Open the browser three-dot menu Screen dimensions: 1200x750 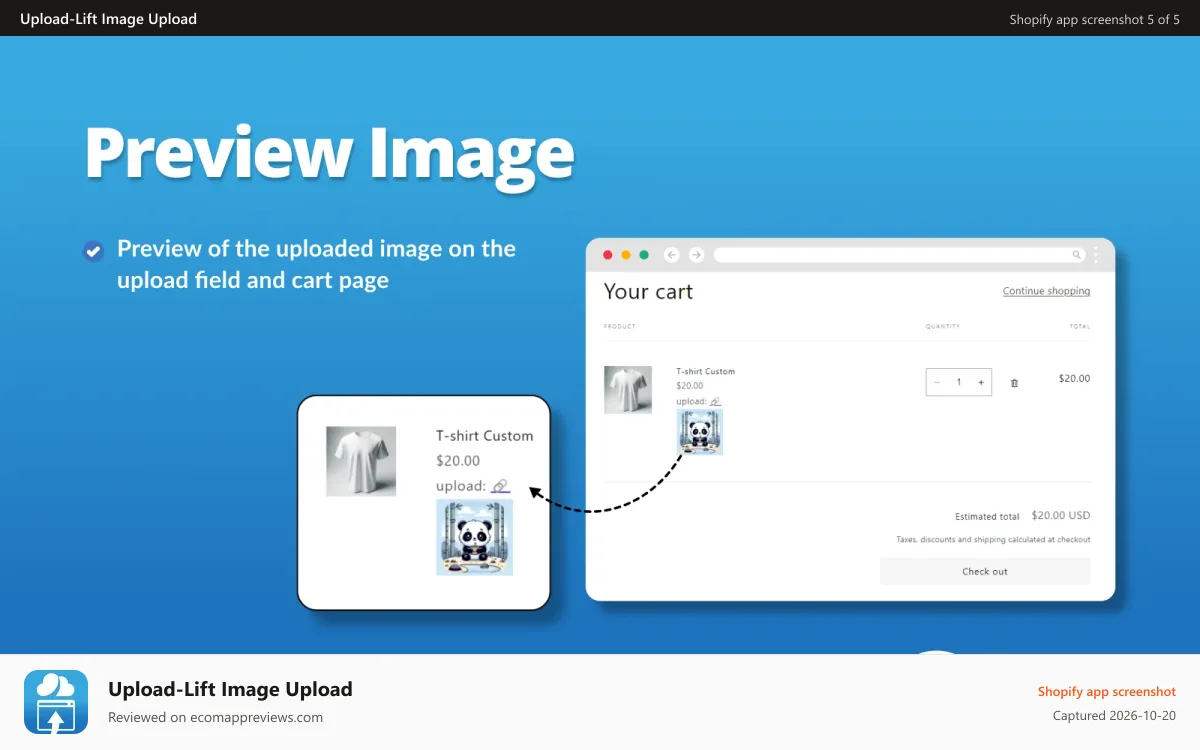pyautogui.click(x=1096, y=255)
